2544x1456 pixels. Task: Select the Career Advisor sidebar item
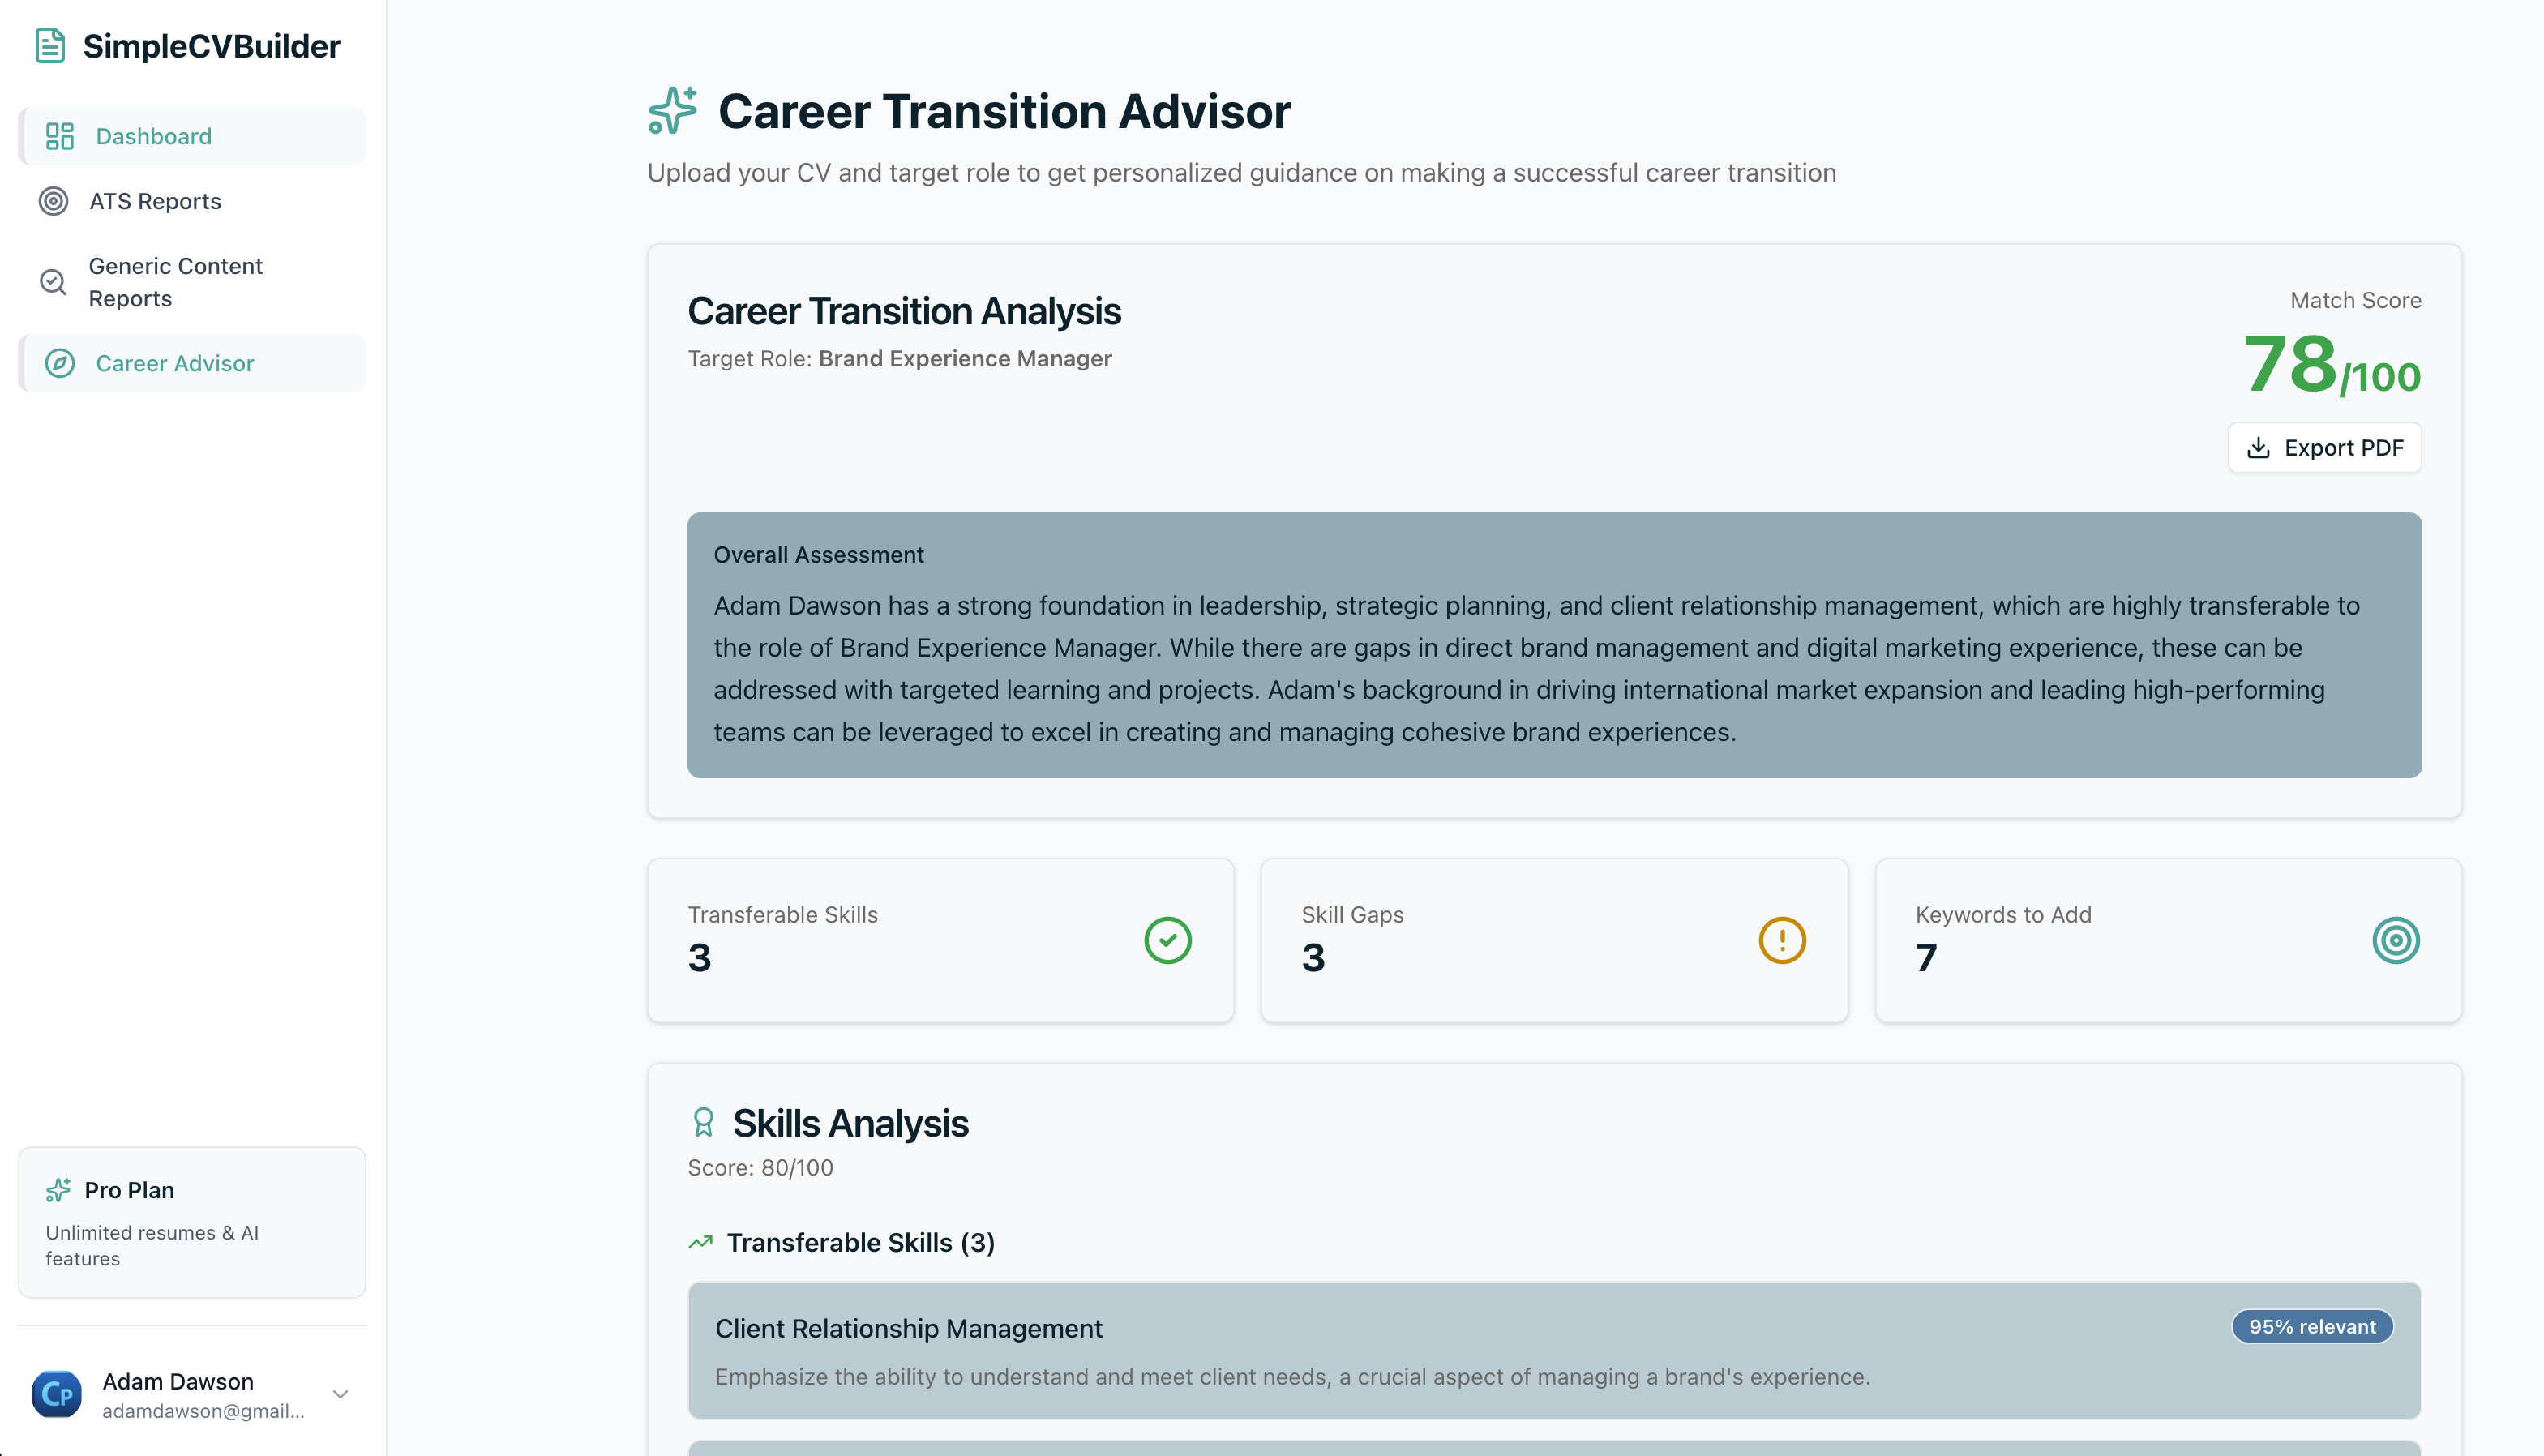pyautogui.click(x=192, y=363)
